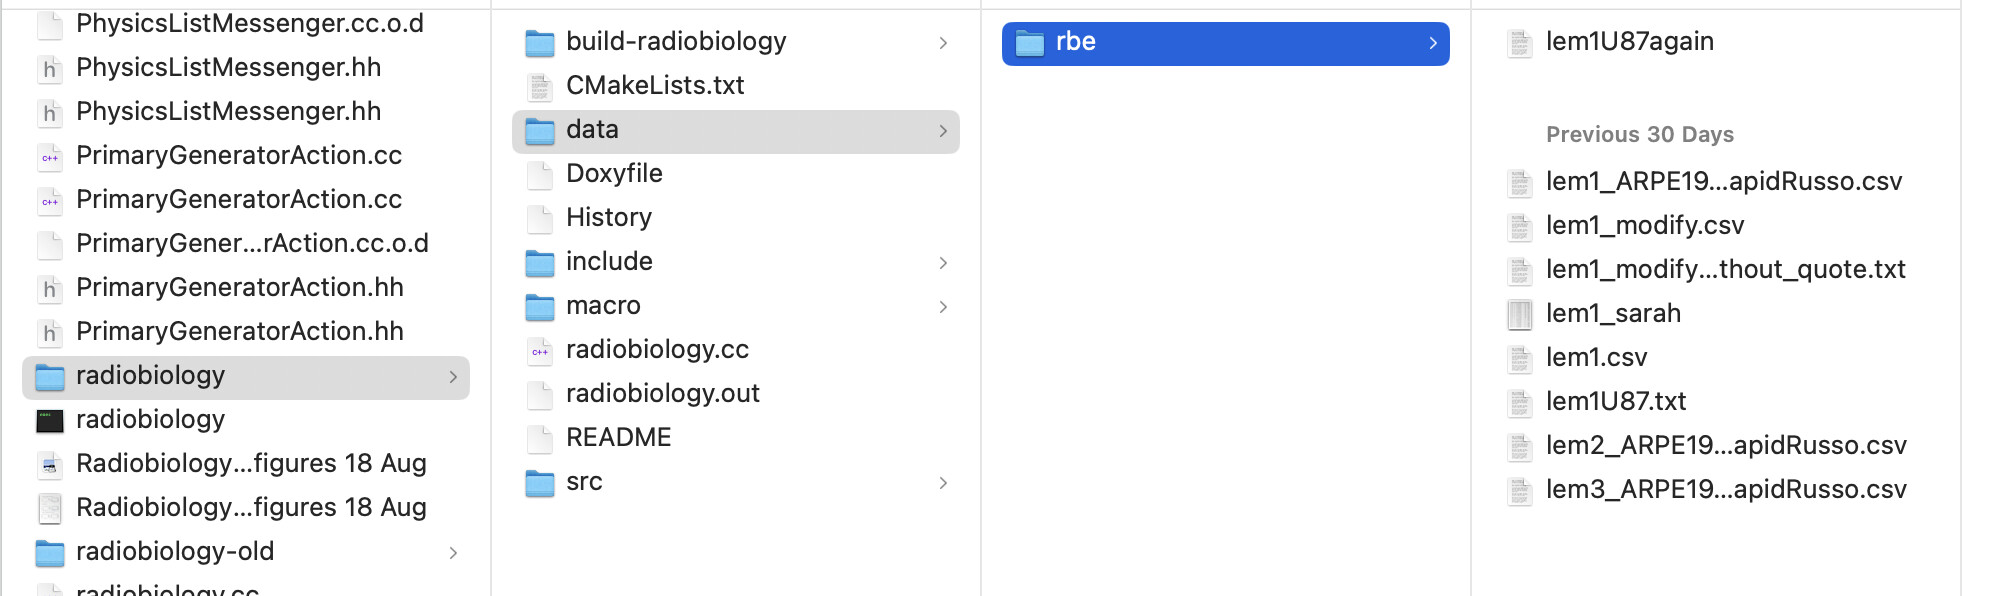The image size is (2008, 596).
Task: Click the radiobiology.cc C++ file icon
Action: [x=540, y=350]
